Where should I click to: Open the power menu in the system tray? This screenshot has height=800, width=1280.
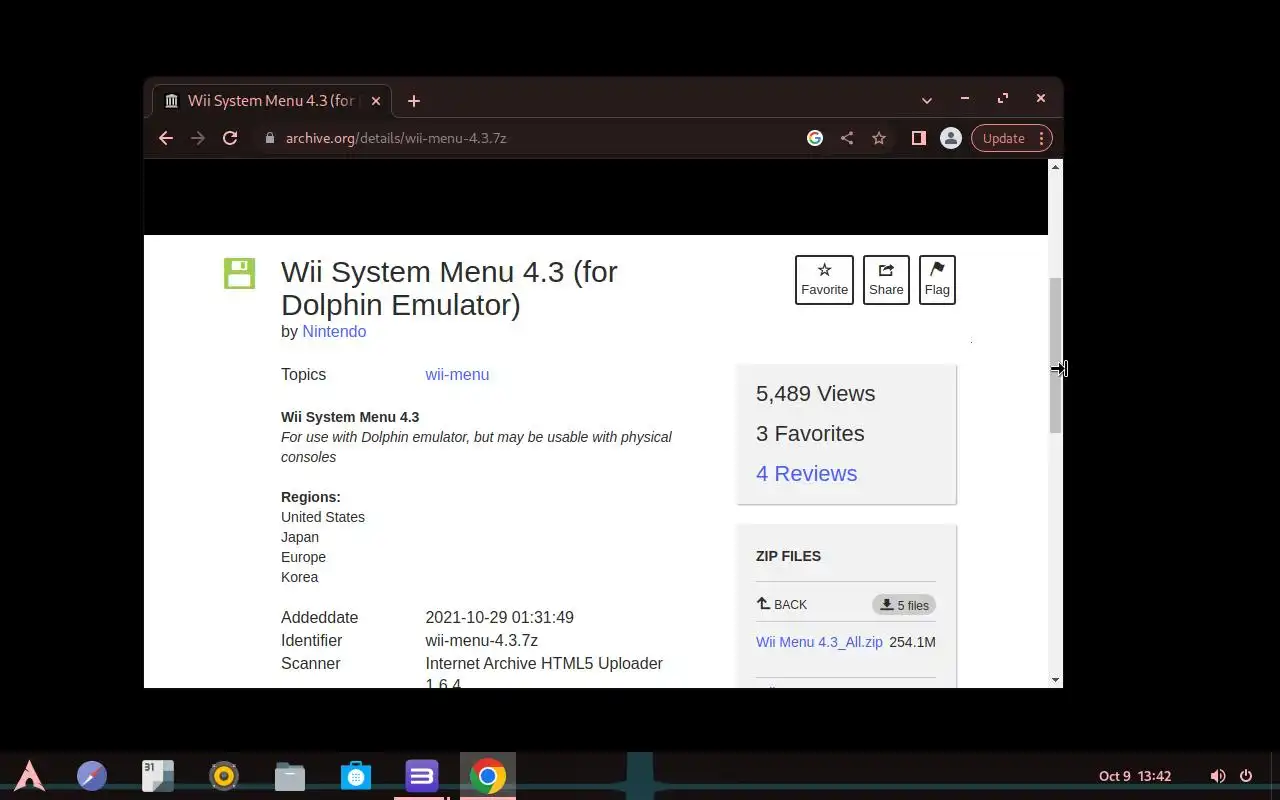tap(1246, 776)
